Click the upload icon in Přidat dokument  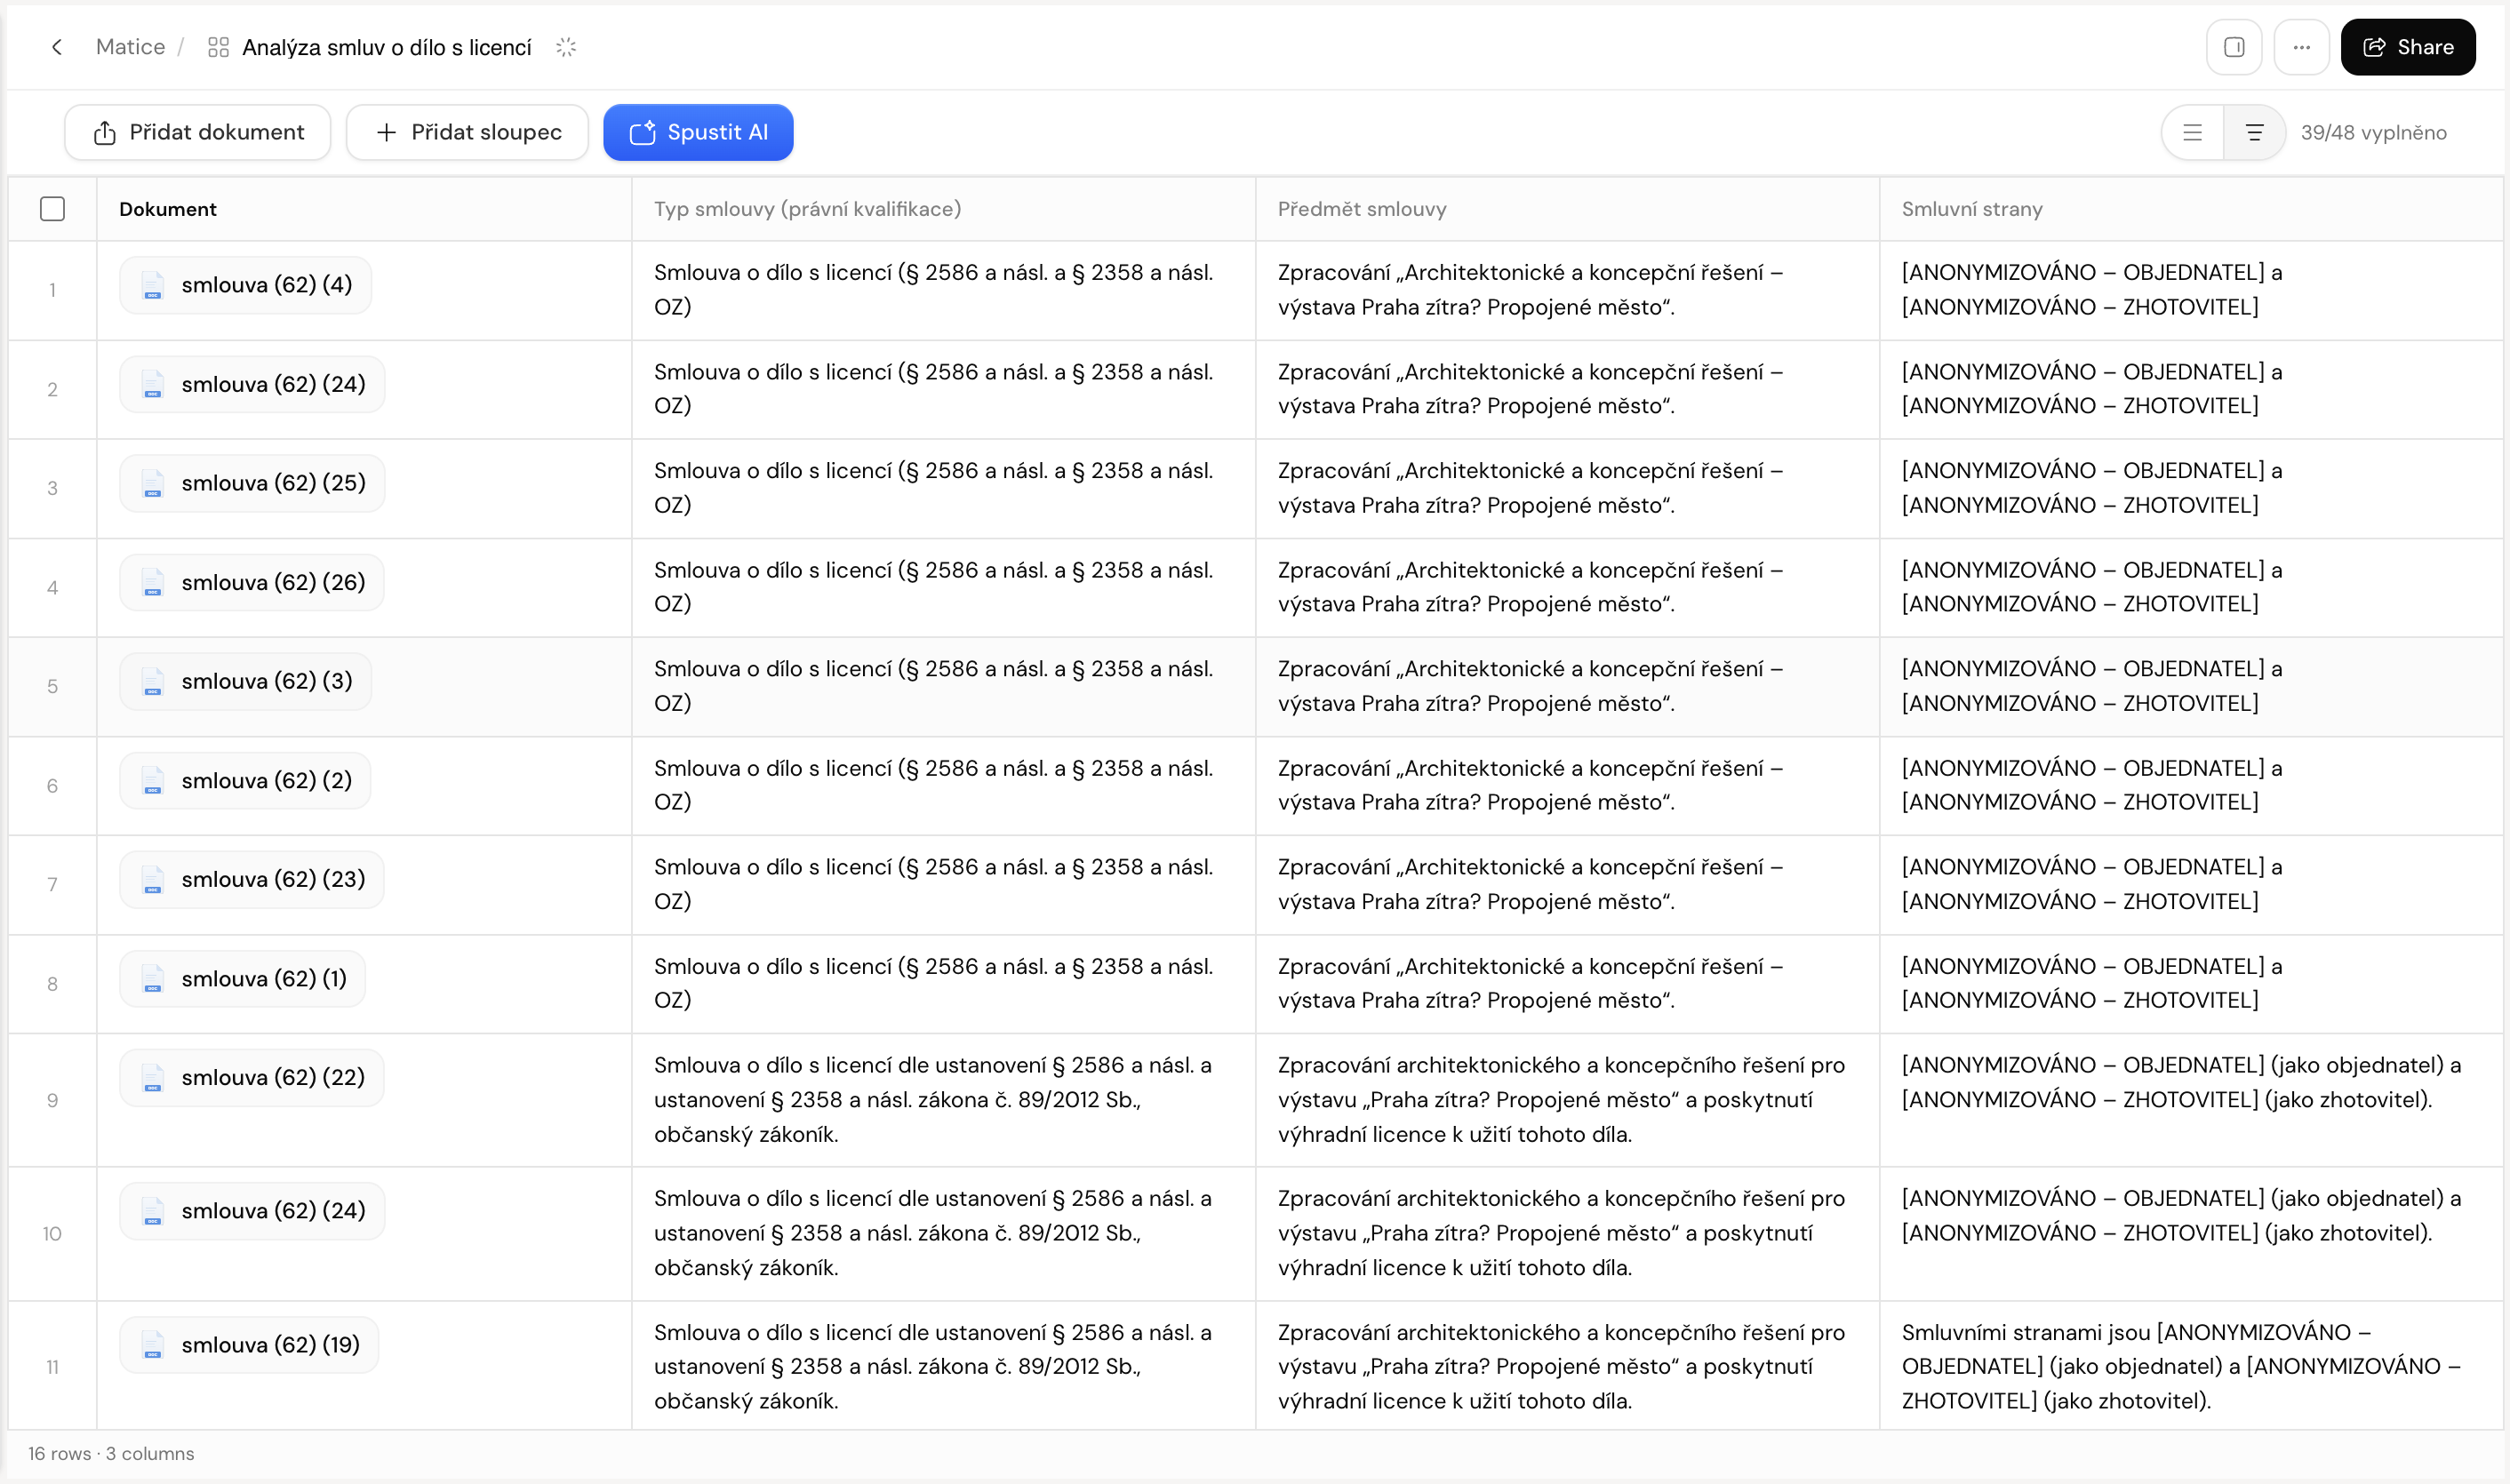point(104,132)
